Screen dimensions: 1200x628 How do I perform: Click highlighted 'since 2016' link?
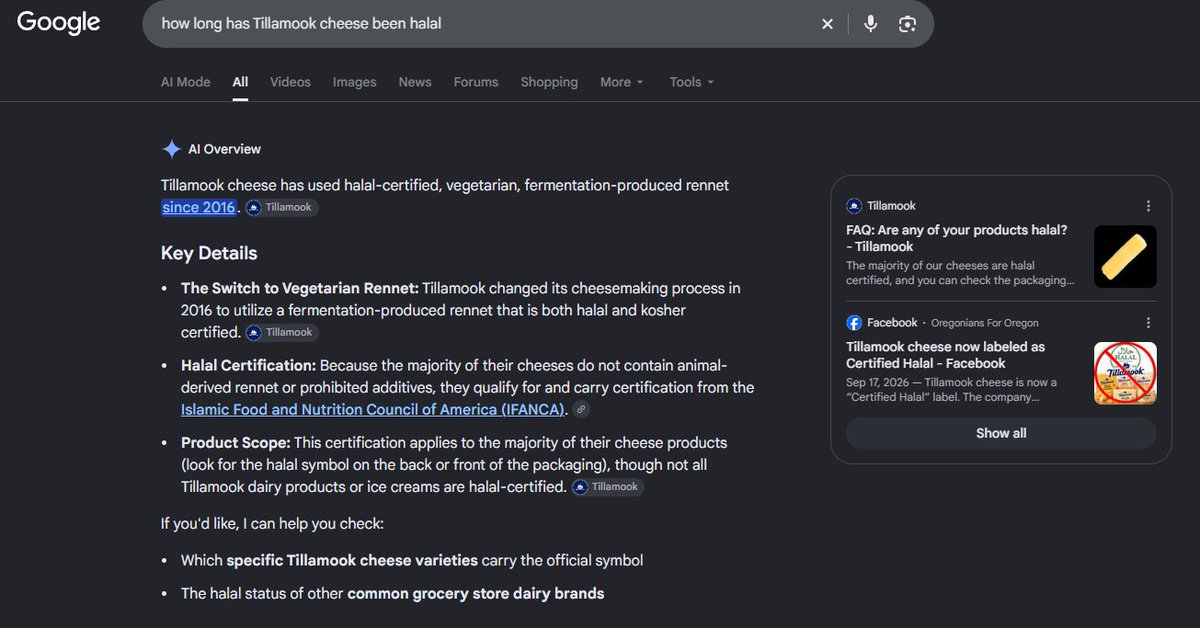tap(199, 207)
